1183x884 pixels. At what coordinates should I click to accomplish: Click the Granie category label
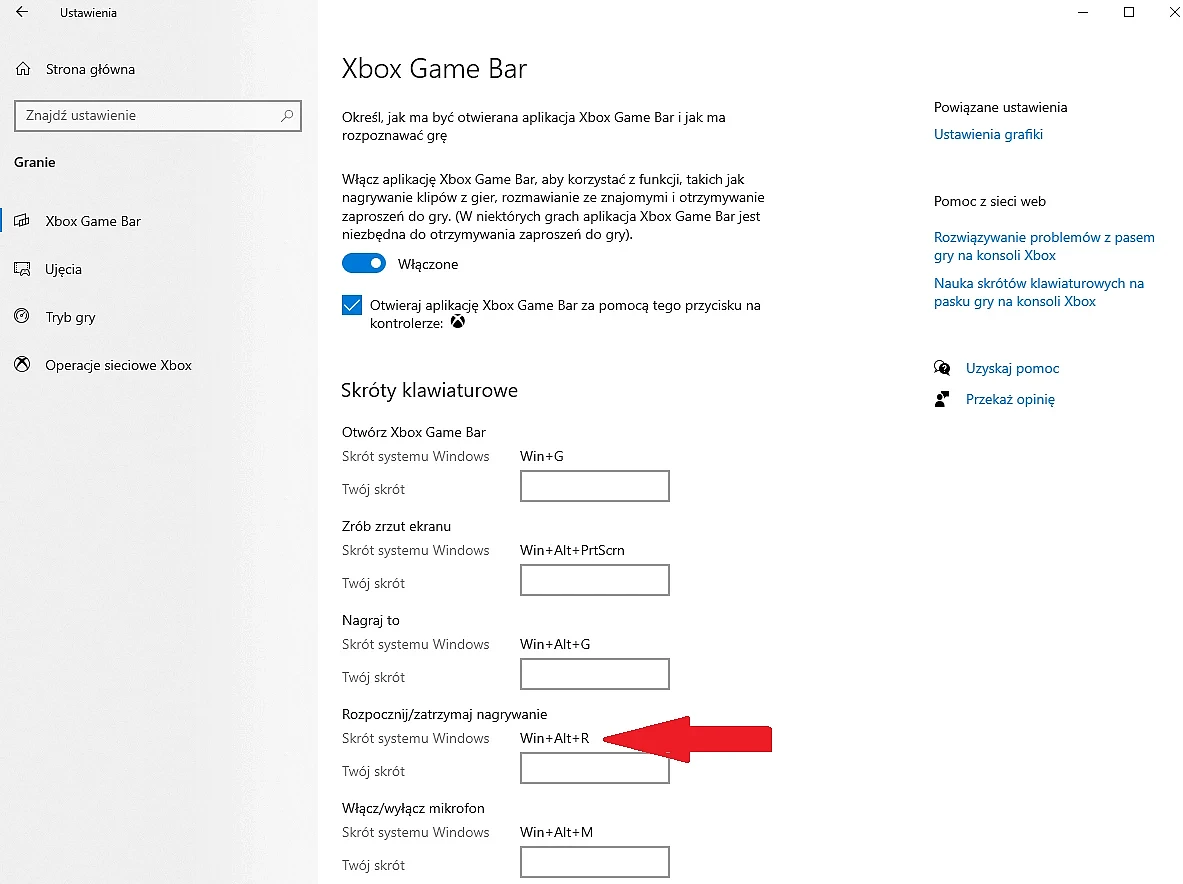click(x=35, y=162)
